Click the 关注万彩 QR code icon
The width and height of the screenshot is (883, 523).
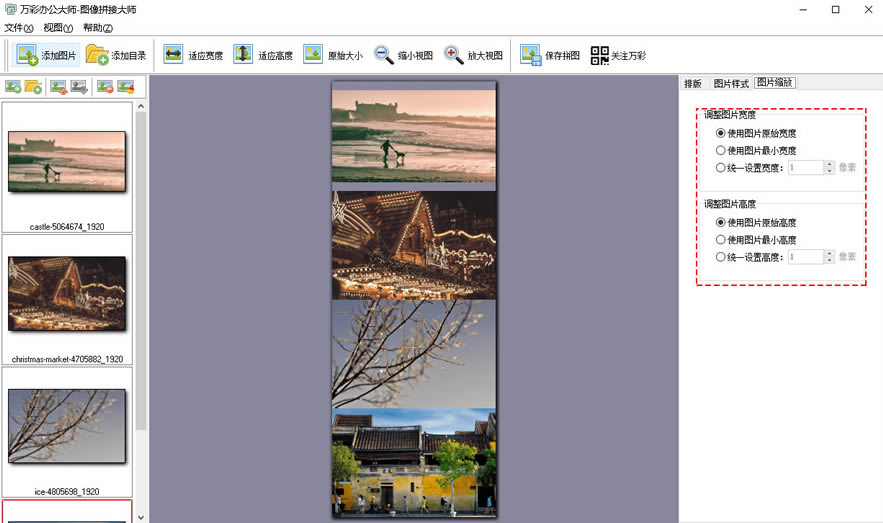click(599, 55)
